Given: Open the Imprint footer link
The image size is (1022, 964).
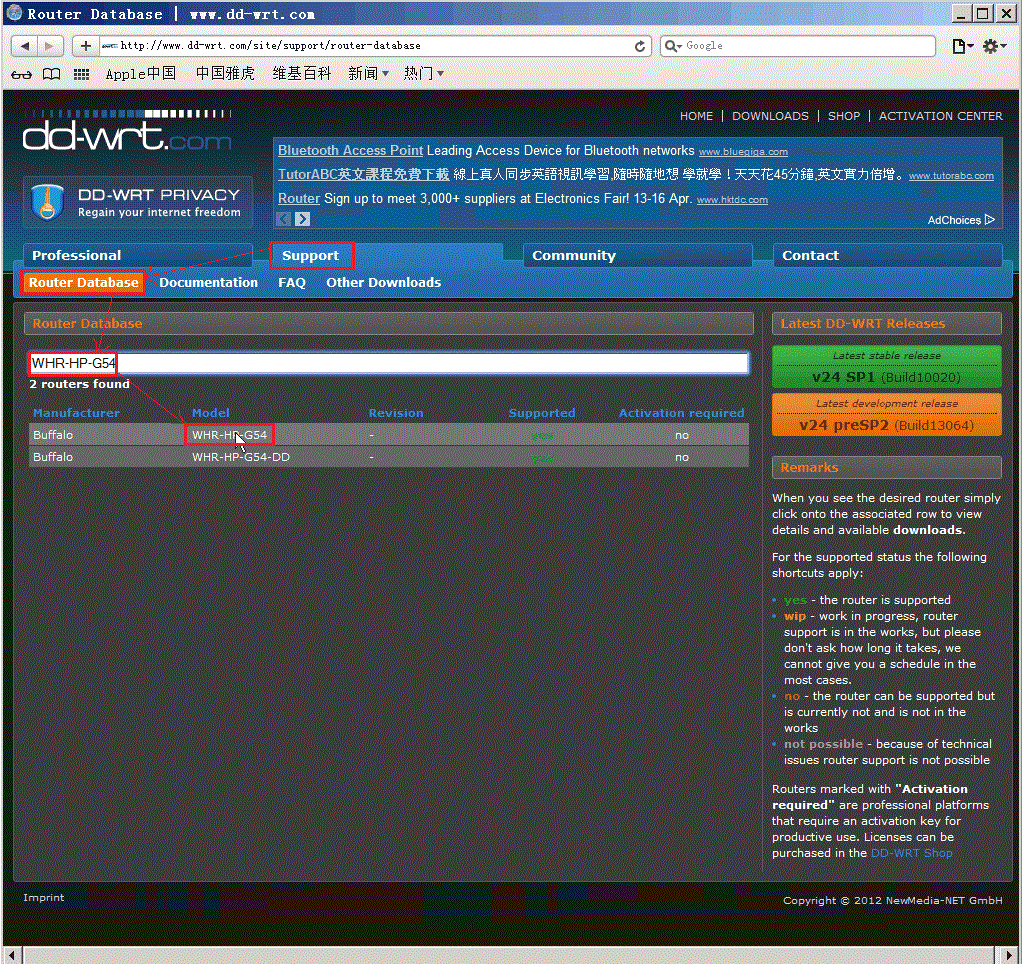Looking at the screenshot, I should click(x=44, y=898).
